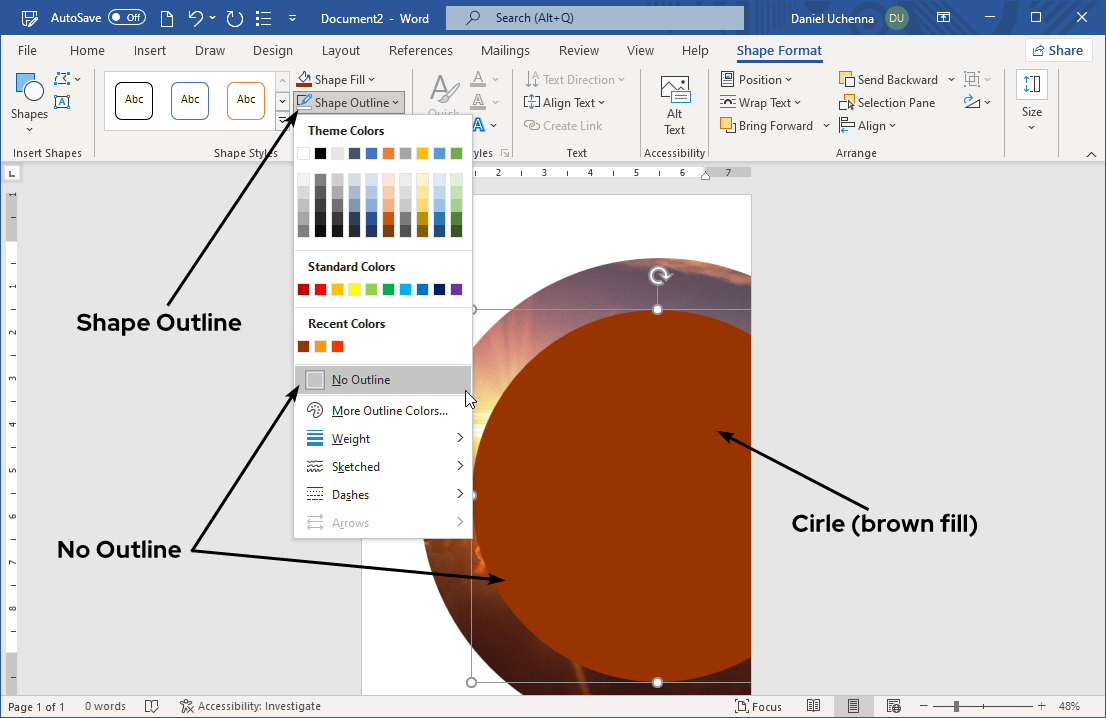Click the Search box in title bar
1106x718 pixels.
[x=595, y=18]
